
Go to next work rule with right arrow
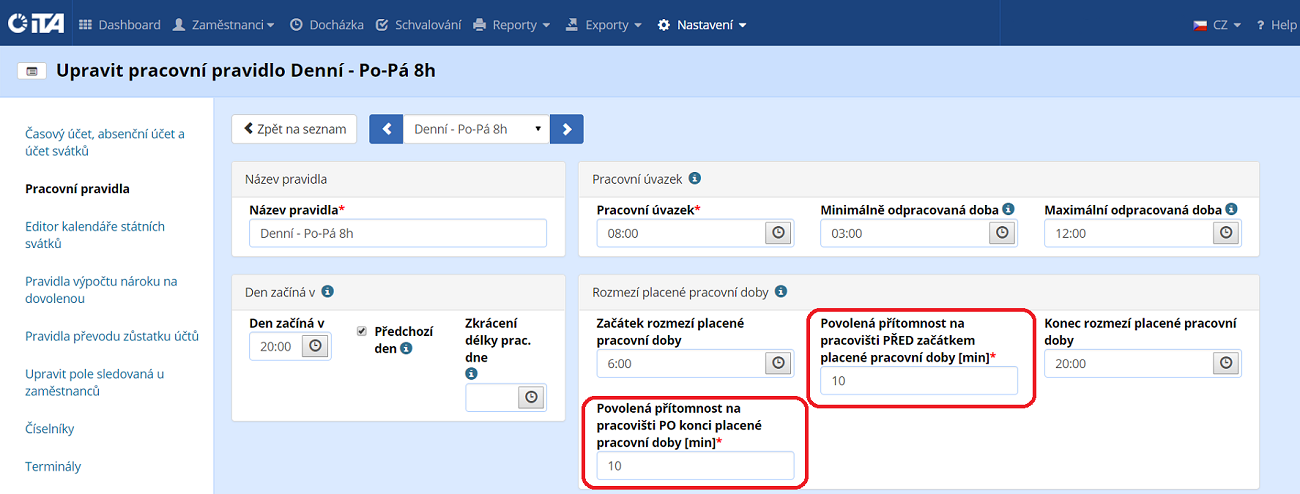(567, 129)
